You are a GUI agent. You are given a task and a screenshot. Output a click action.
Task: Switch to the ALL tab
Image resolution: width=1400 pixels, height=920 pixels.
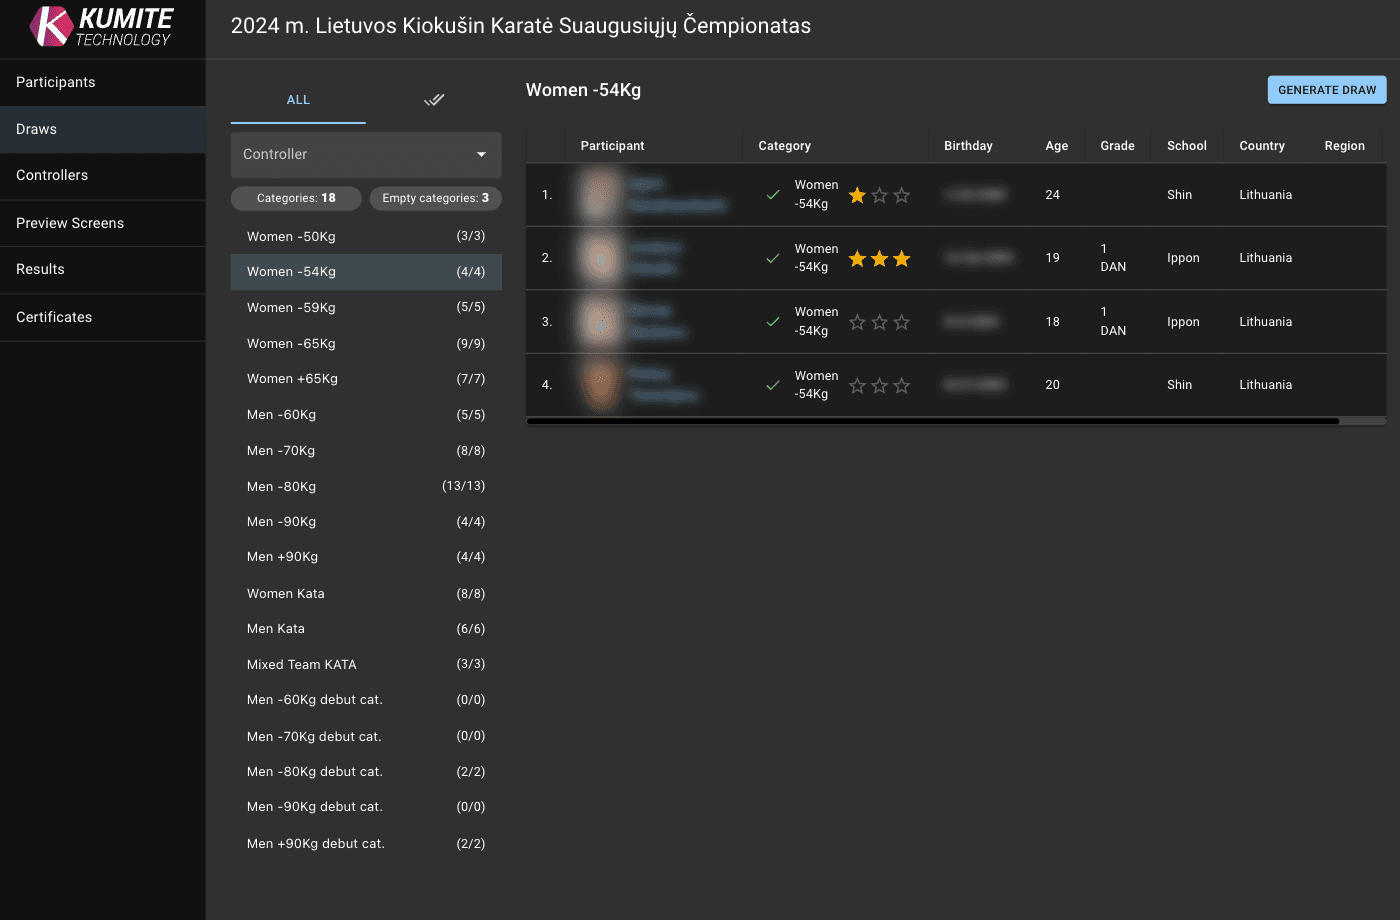pos(298,100)
